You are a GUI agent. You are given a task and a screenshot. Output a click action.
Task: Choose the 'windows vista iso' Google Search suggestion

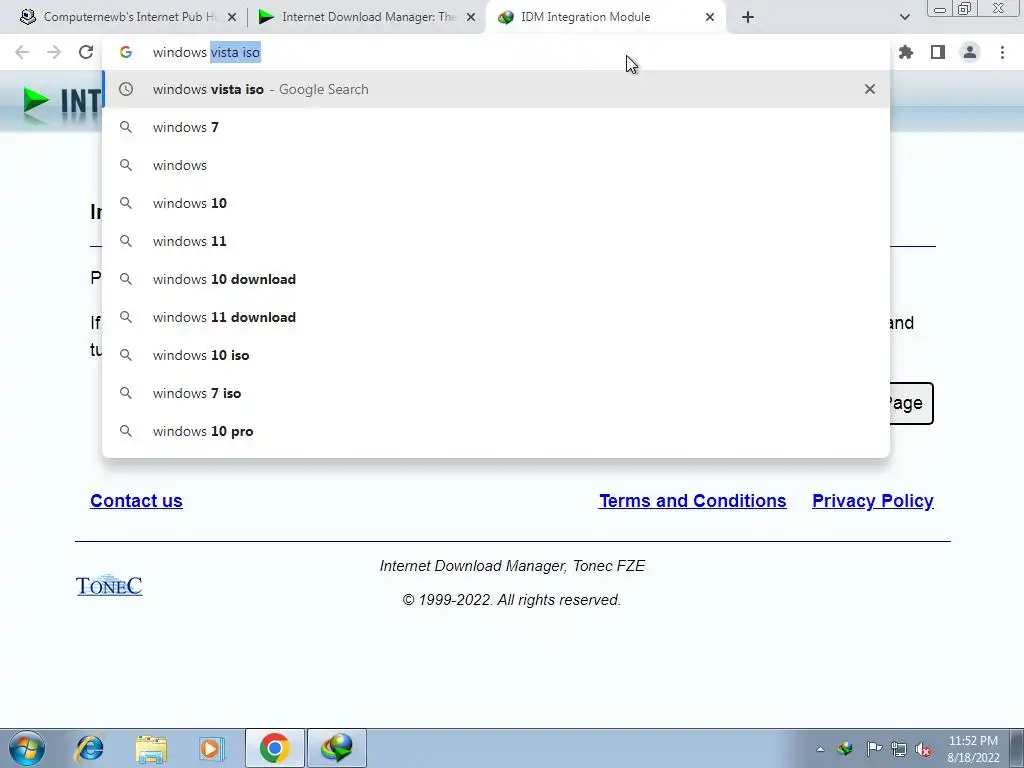pos(496,89)
